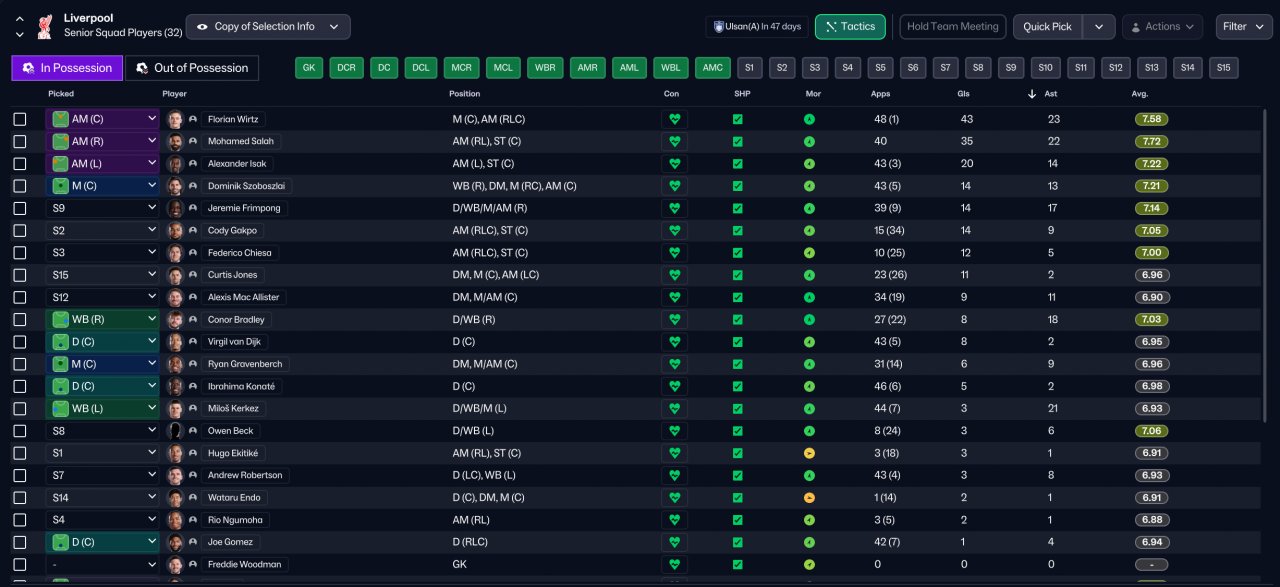Image resolution: width=1280 pixels, height=587 pixels.
Task: Click Miloš Kerkez's condition heart icon
Action: [675, 409]
